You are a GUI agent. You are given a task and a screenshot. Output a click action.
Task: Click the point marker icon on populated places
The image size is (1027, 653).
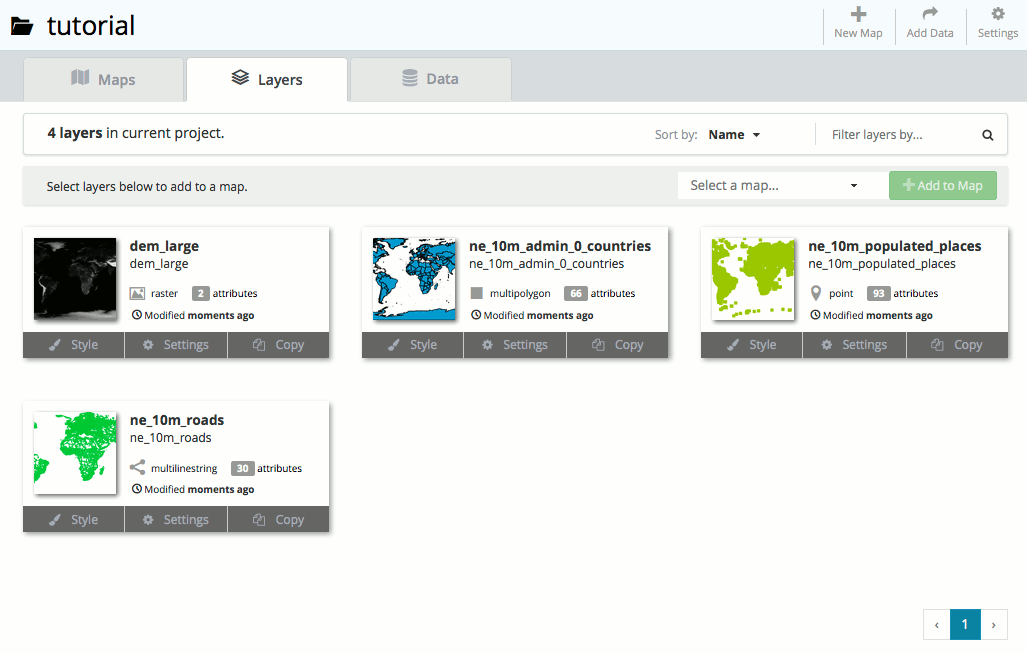coord(816,294)
